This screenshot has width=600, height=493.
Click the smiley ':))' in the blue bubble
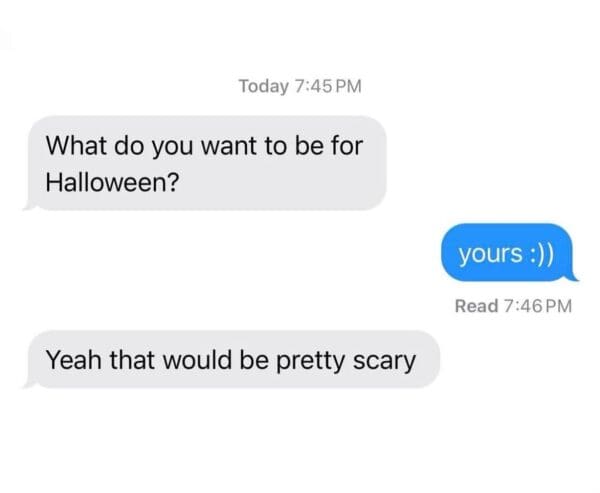coord(541,254)
